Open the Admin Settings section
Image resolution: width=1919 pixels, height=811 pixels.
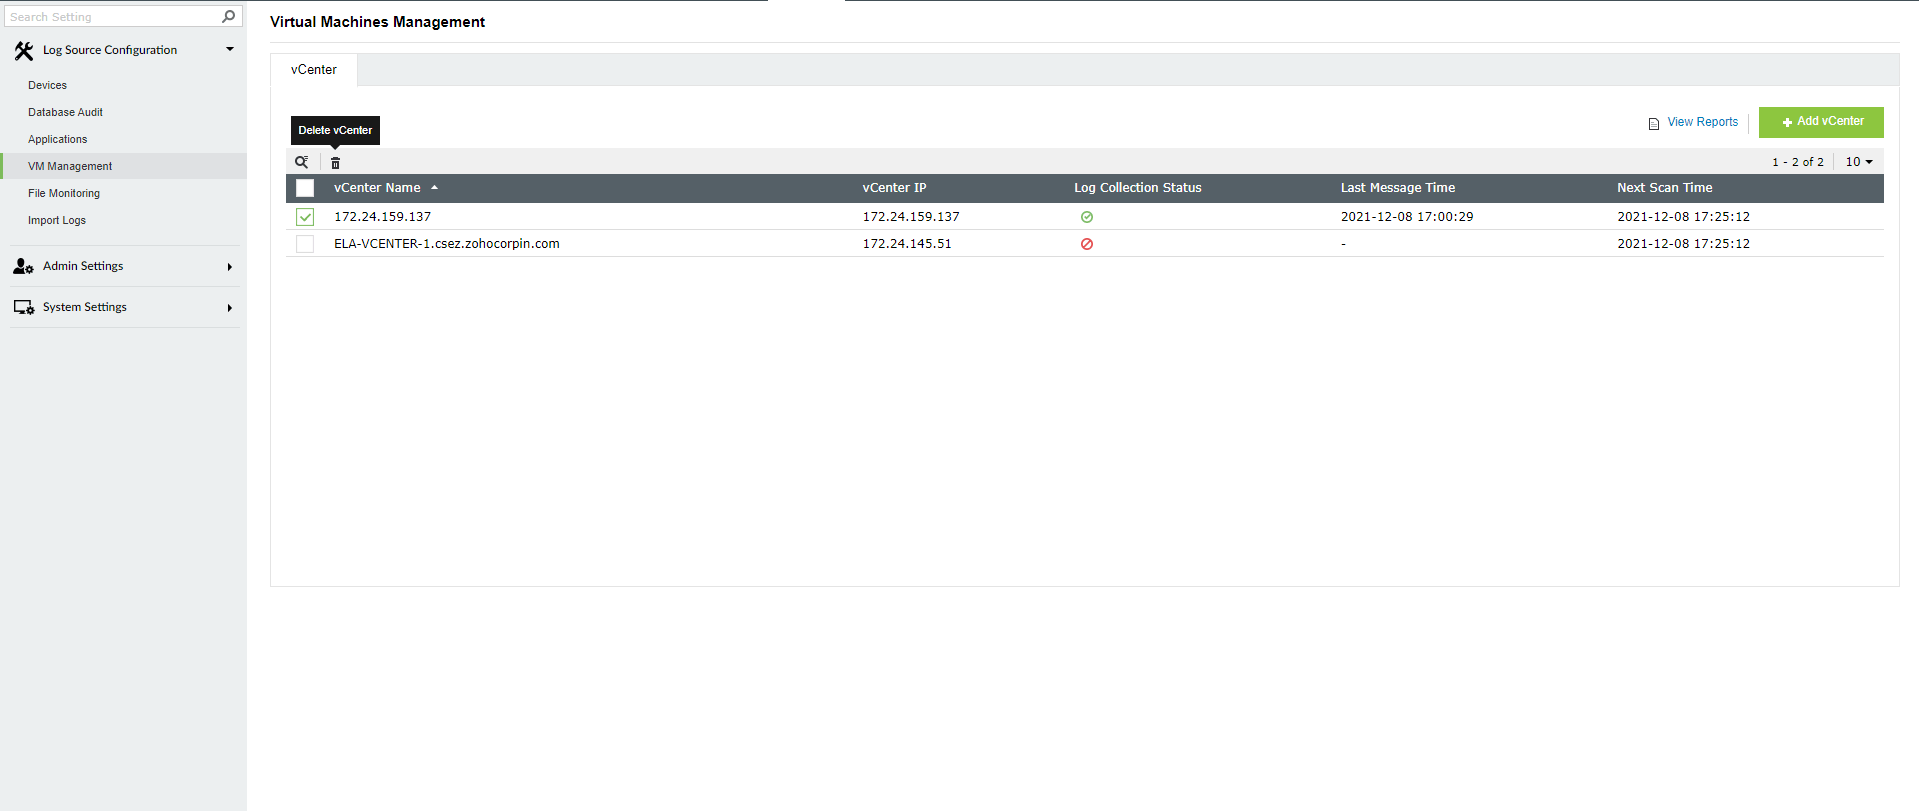coord(83,266)
